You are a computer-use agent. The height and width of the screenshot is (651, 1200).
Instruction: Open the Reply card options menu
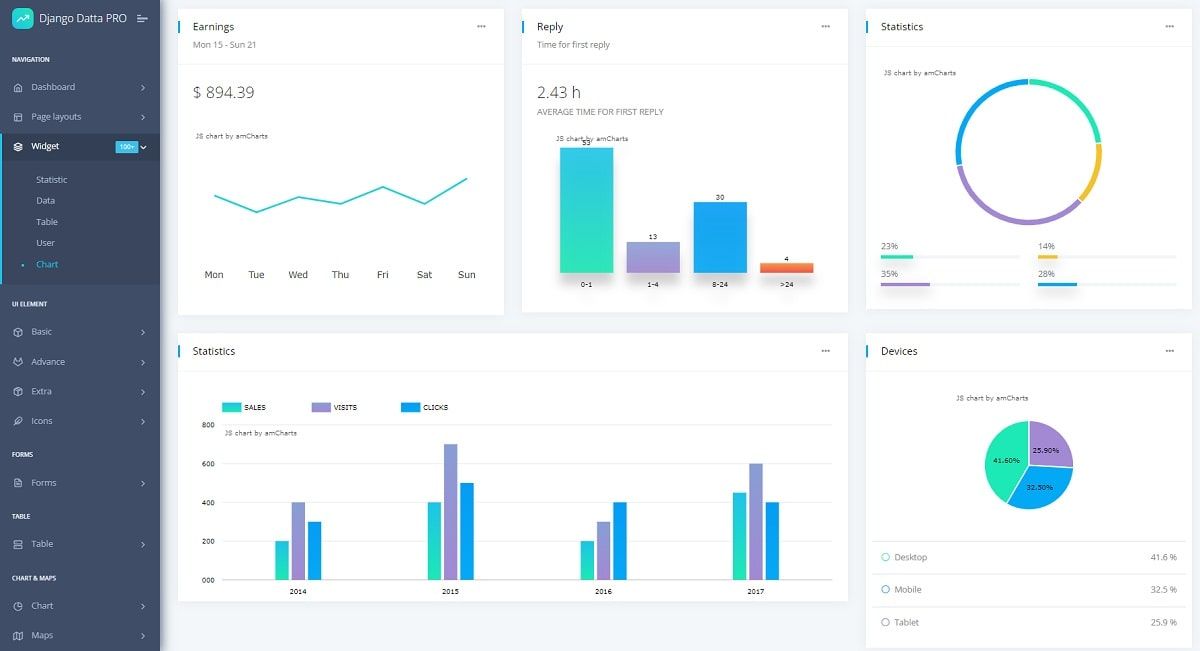pos(826,24)
